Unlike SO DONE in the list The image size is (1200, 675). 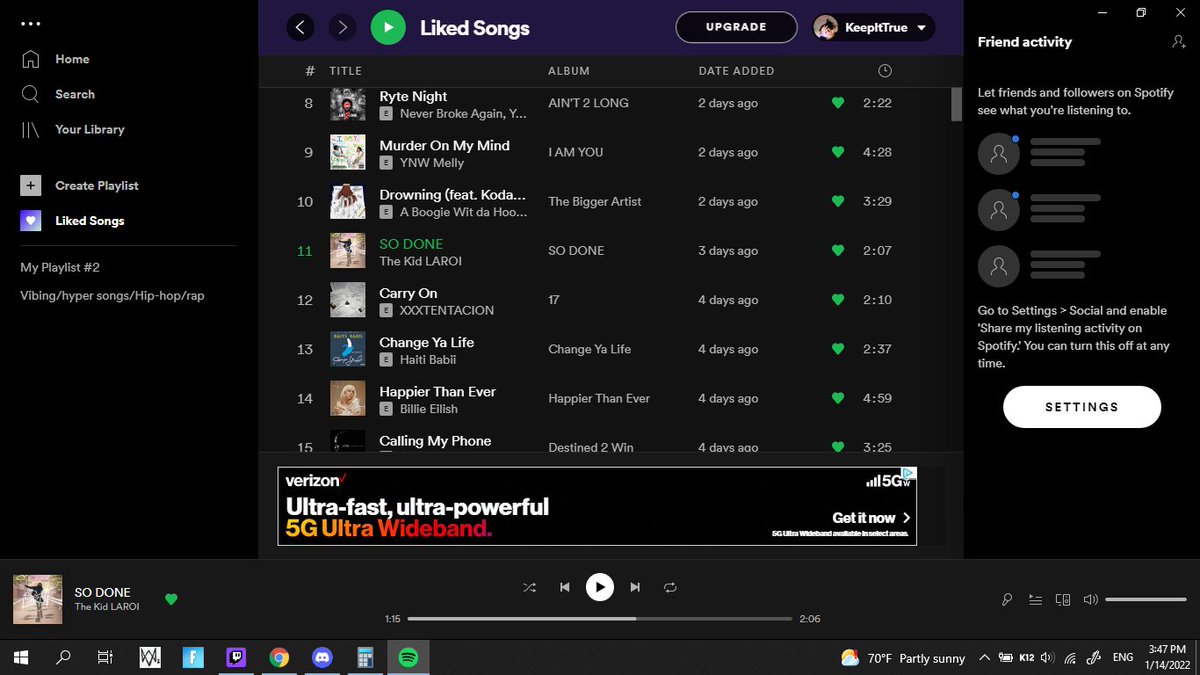[838, 250]
